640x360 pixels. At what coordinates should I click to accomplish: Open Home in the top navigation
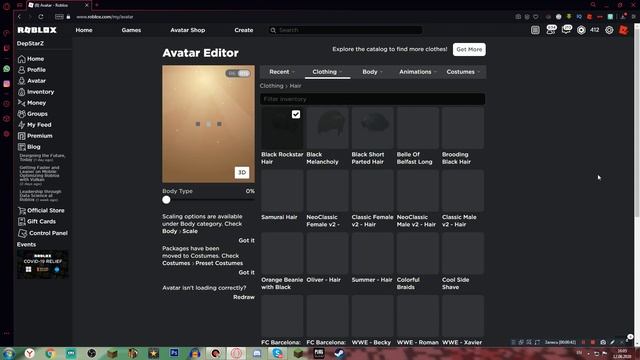[84, 30]
